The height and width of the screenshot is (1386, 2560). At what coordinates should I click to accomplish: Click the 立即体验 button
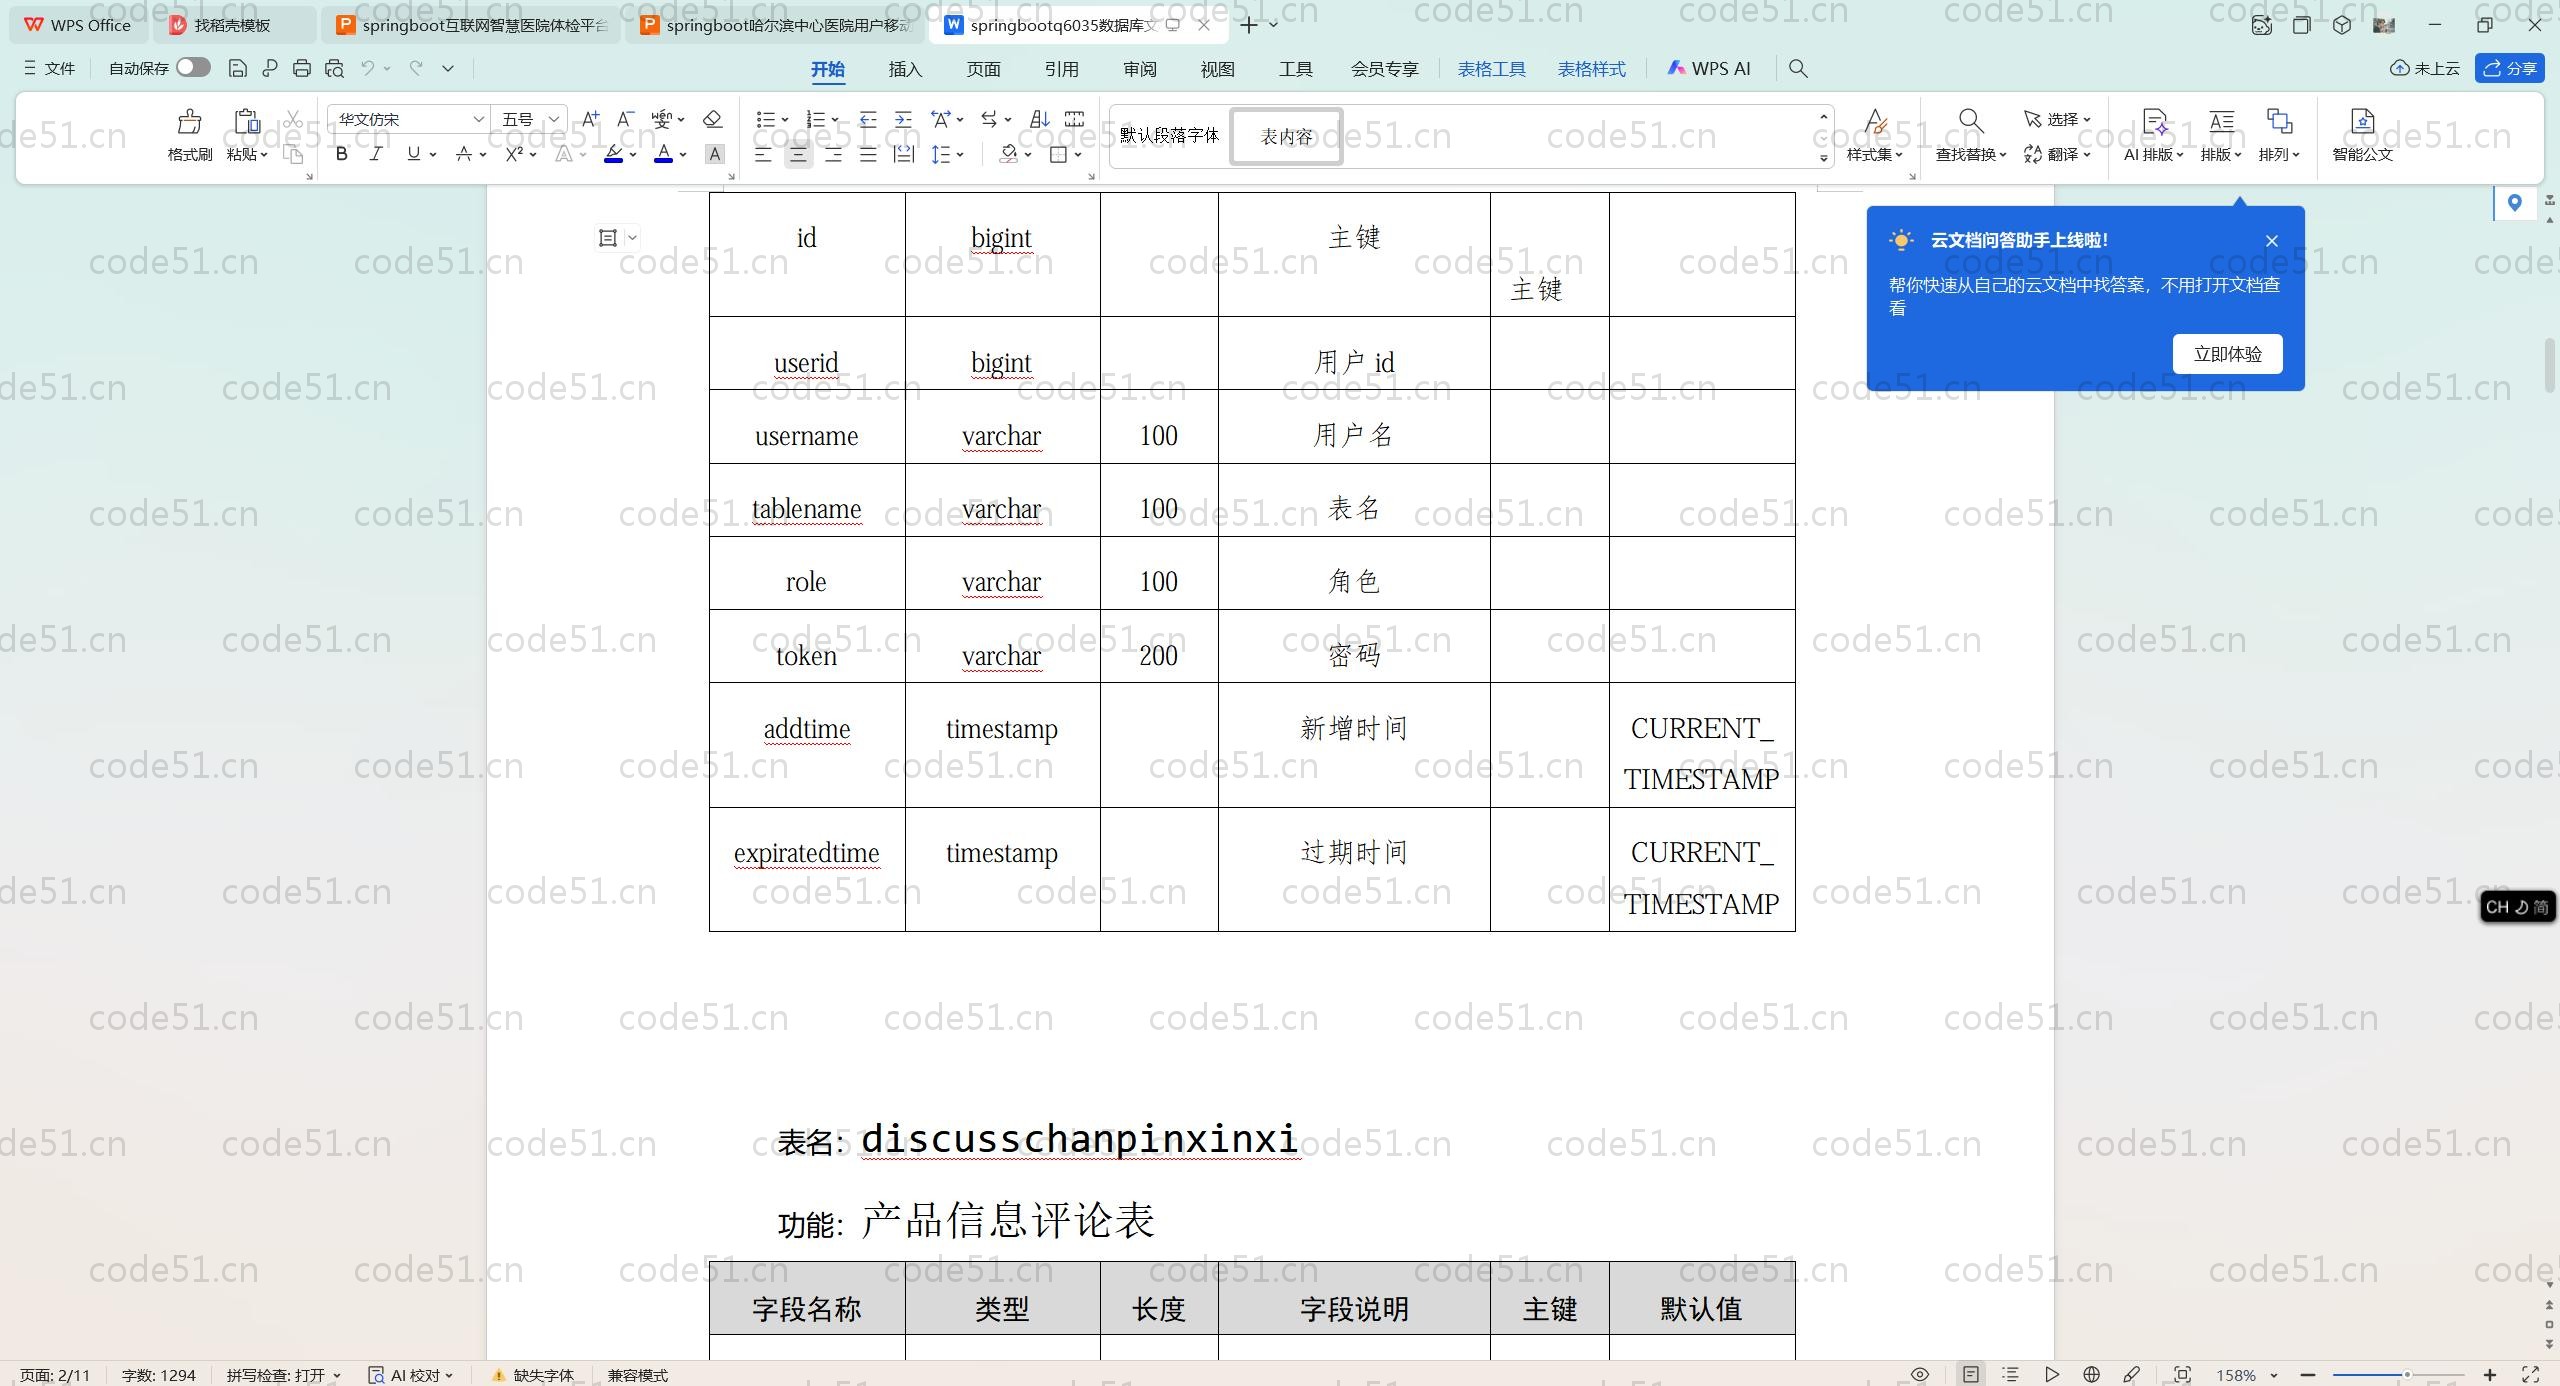tap(2227, 354)
